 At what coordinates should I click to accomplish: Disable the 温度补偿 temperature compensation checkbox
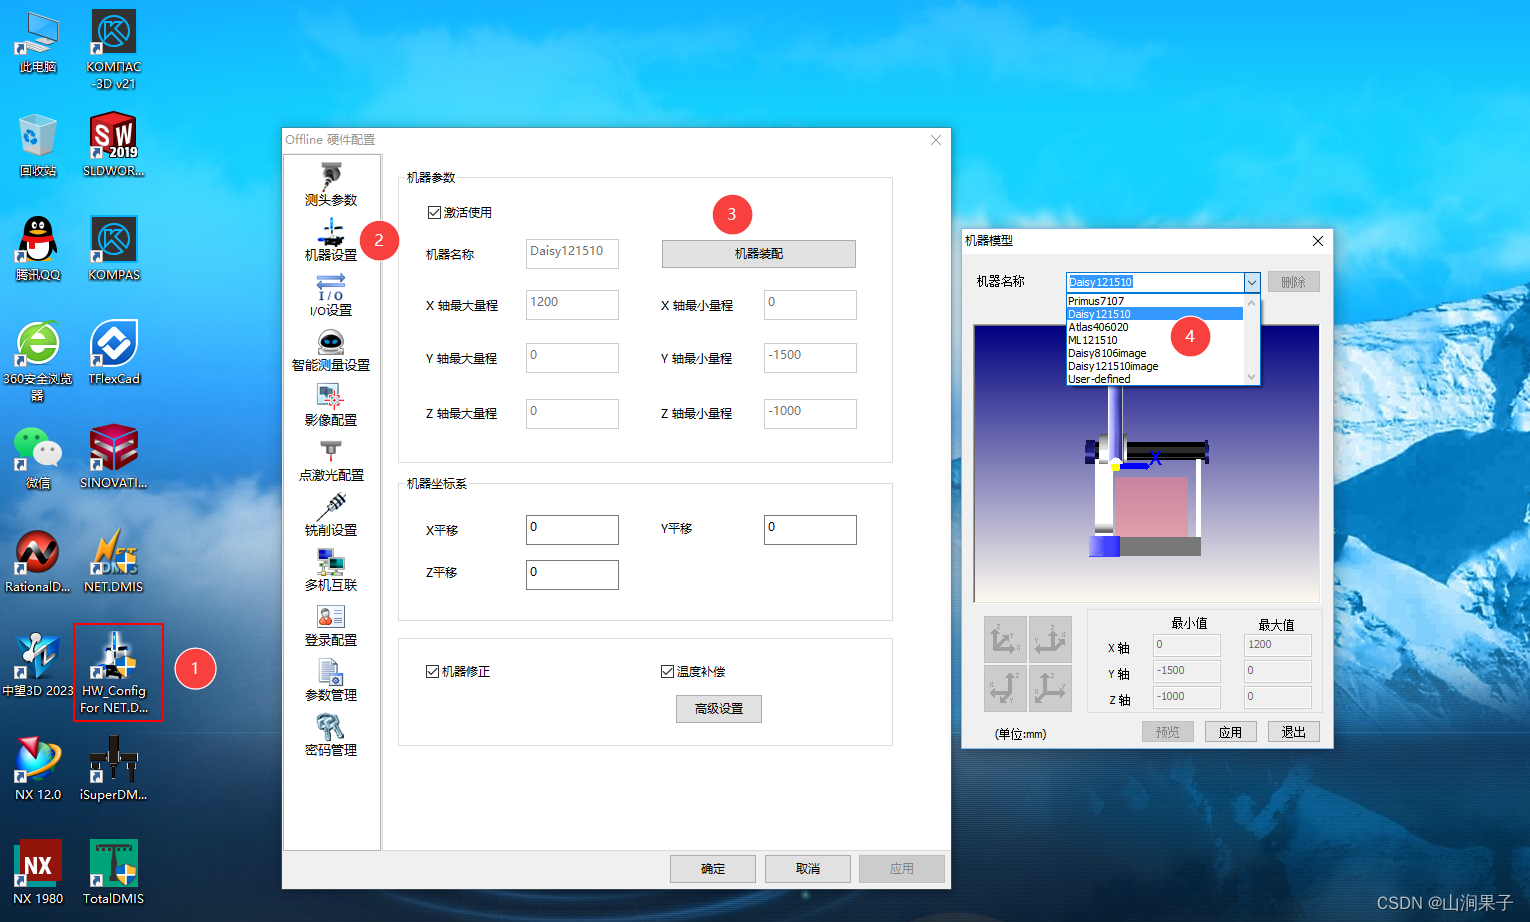(666, 671)
